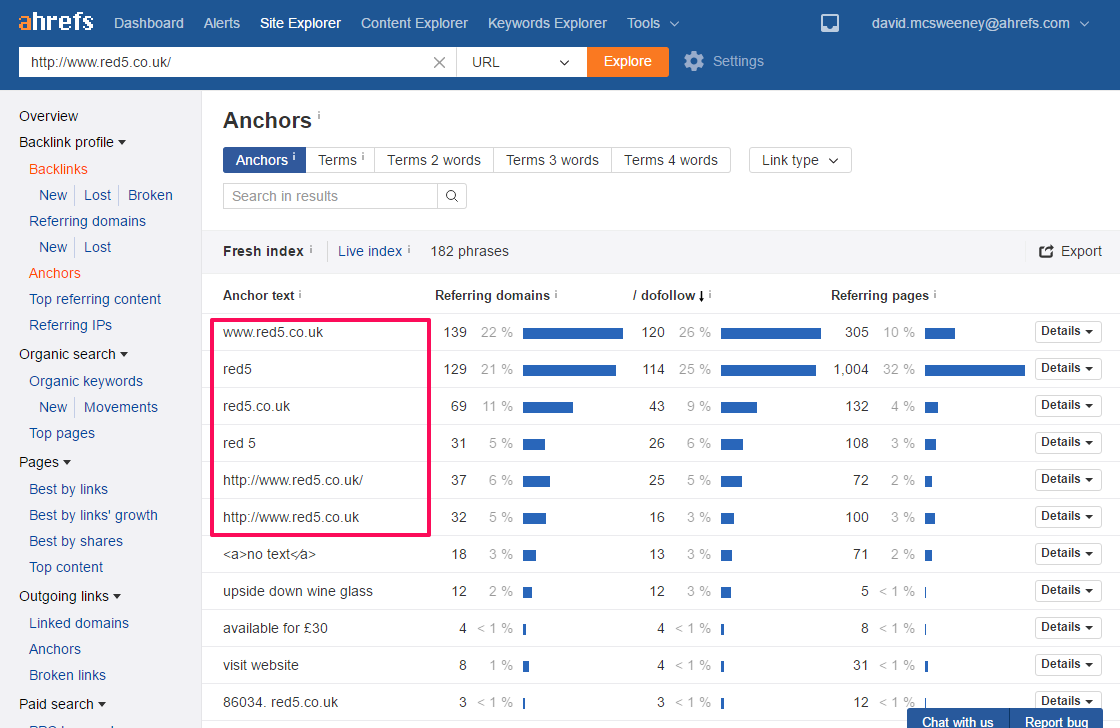The image size is (1120, 728).
Task: Open Top pages link
Action: coord(62,434)
